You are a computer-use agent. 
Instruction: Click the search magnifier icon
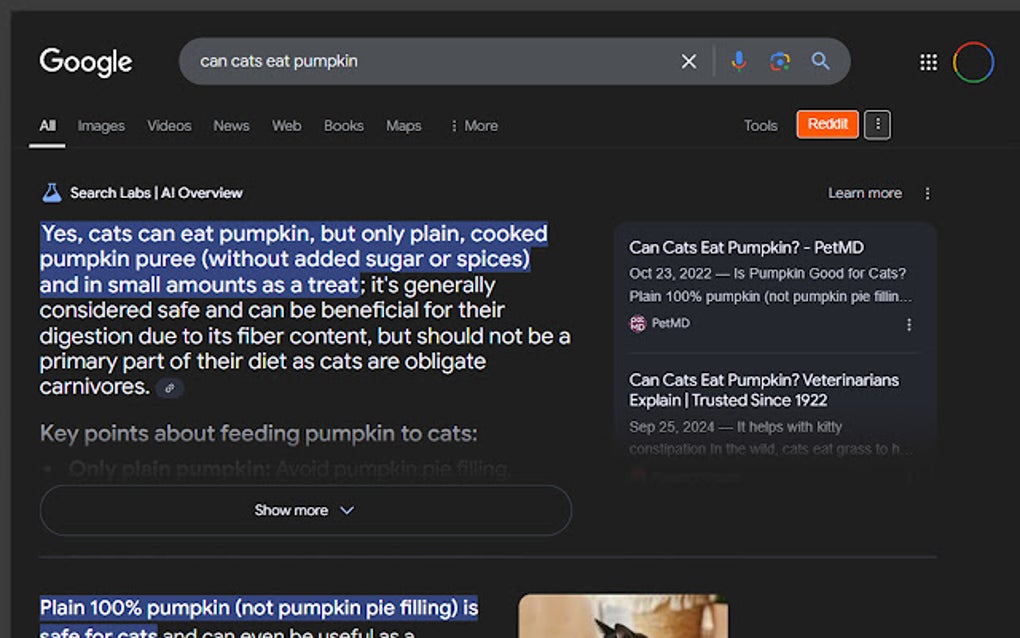(x=821, y=61)
